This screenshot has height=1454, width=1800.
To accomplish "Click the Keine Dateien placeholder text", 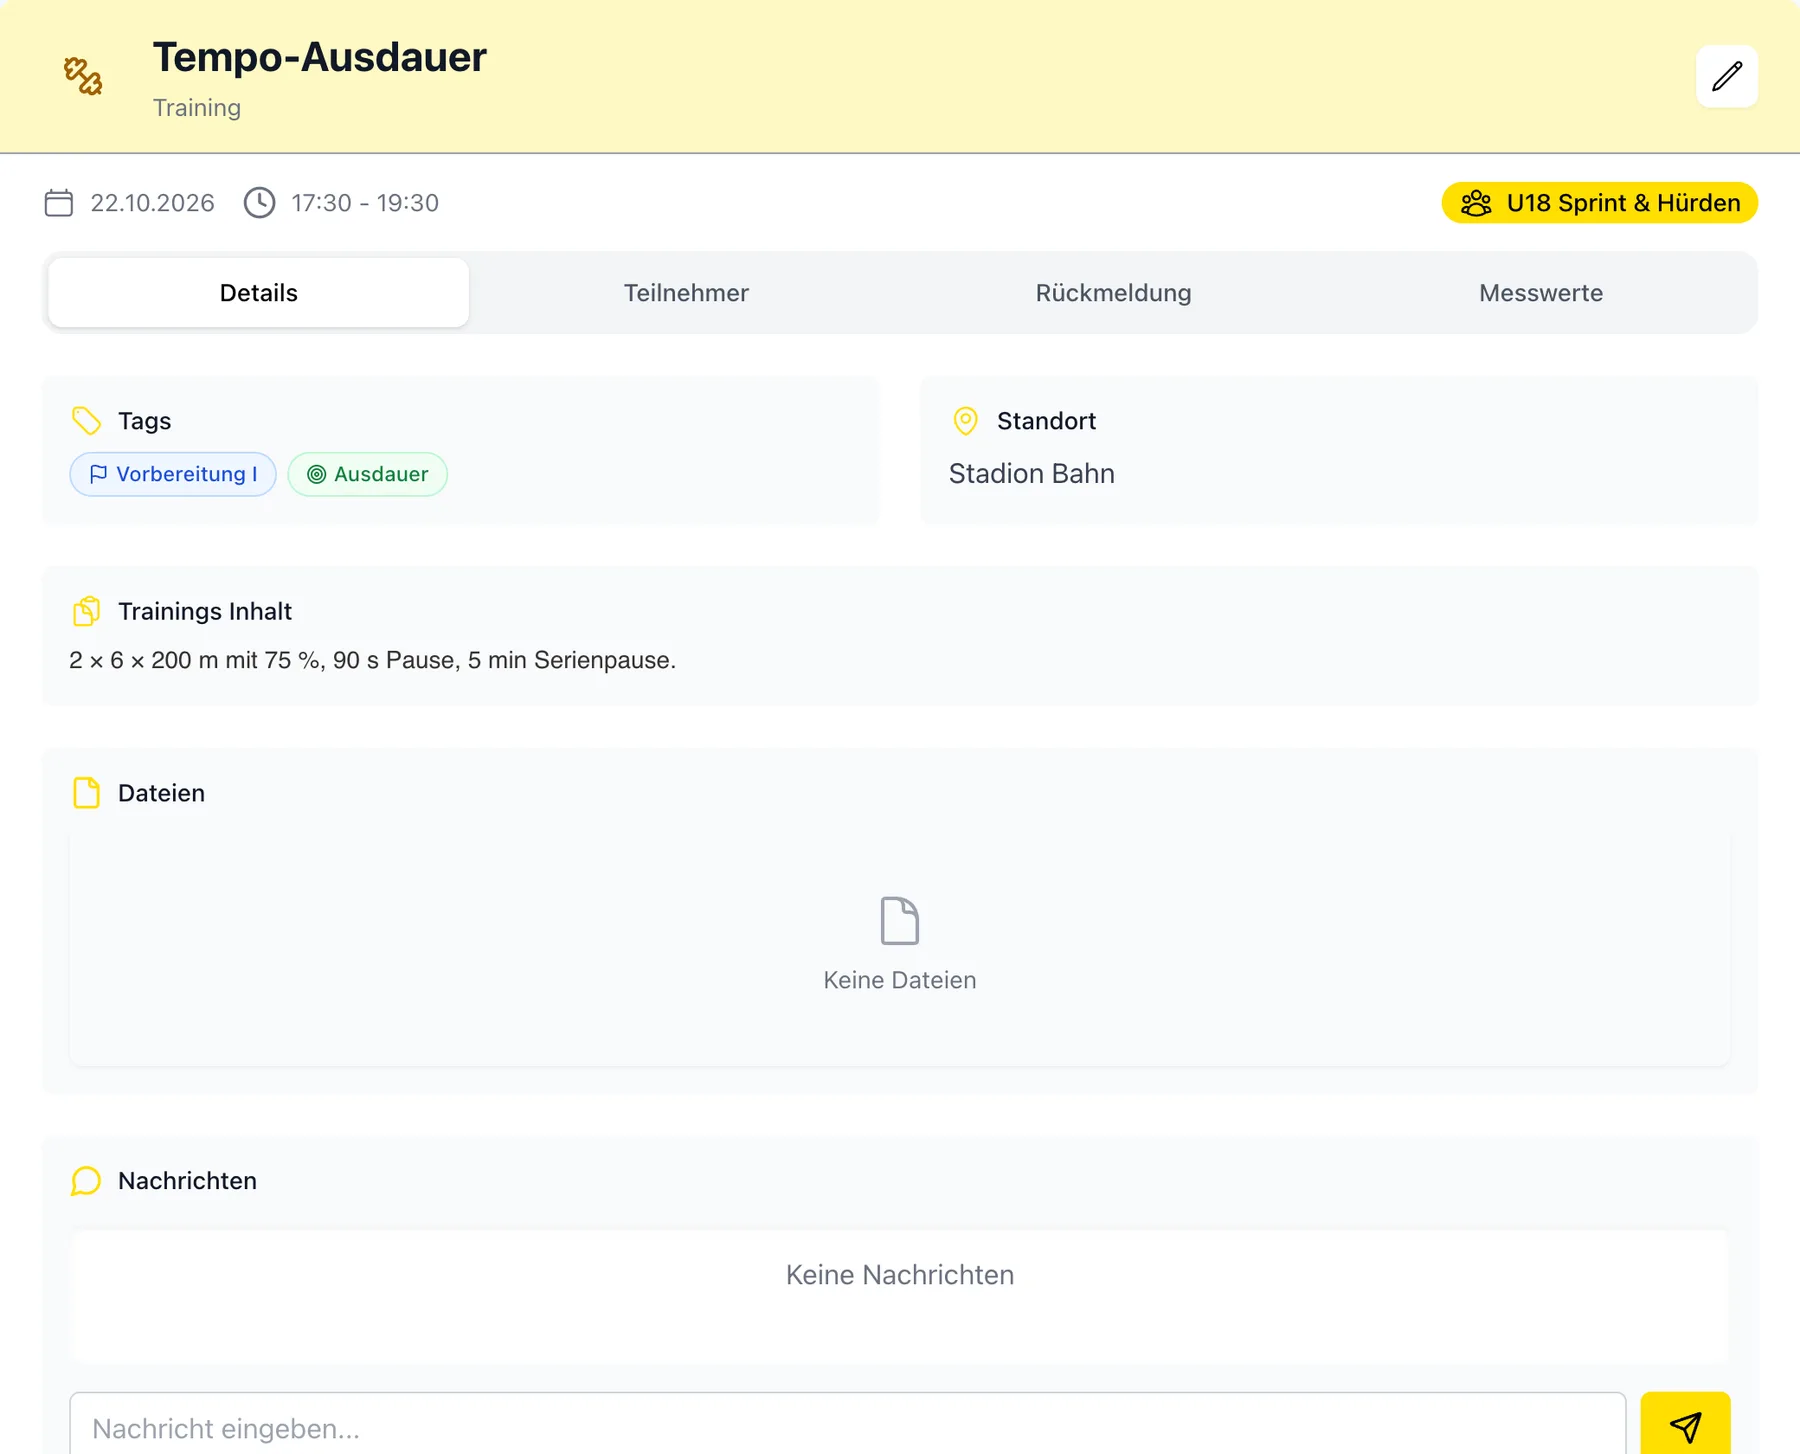I will [900, 981].
